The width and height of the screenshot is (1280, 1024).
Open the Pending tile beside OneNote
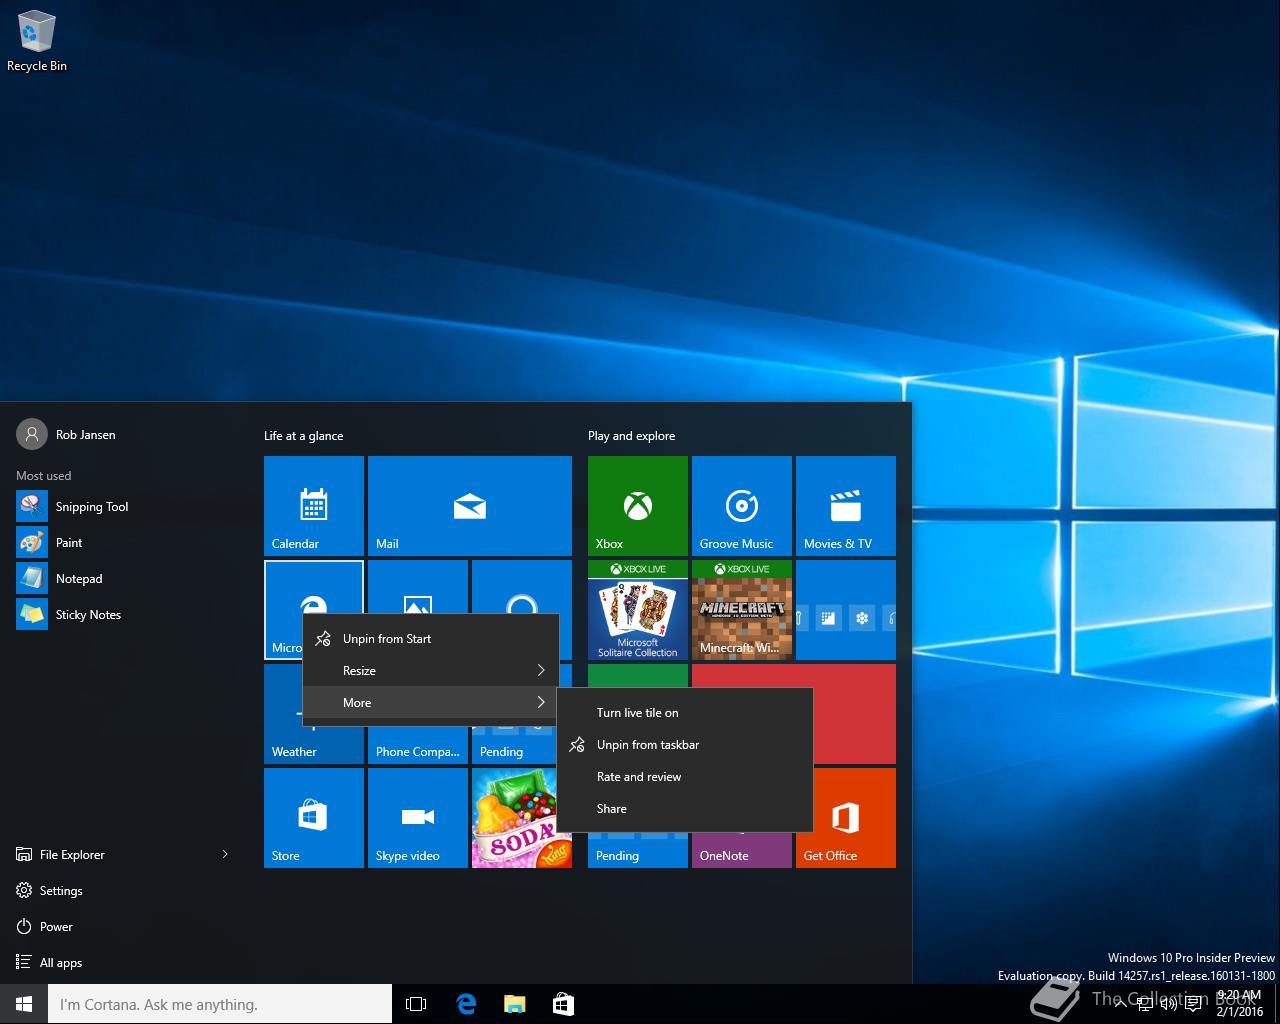(x=638, y=850)
